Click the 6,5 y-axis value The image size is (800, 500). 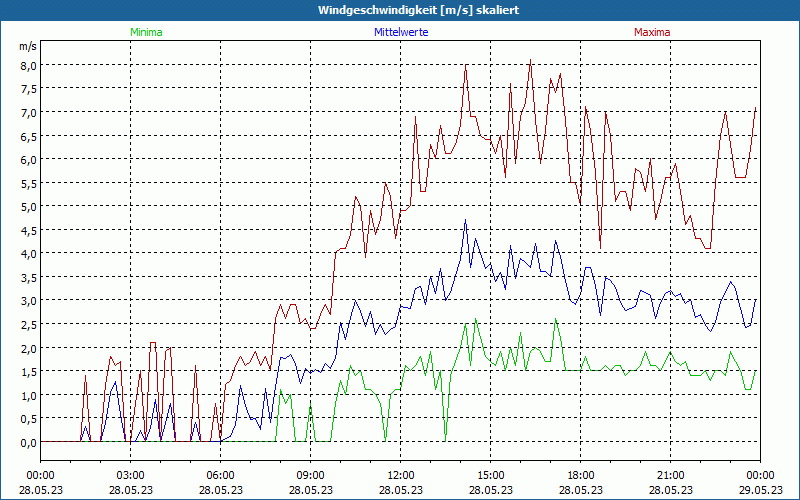tap(28, 136)
